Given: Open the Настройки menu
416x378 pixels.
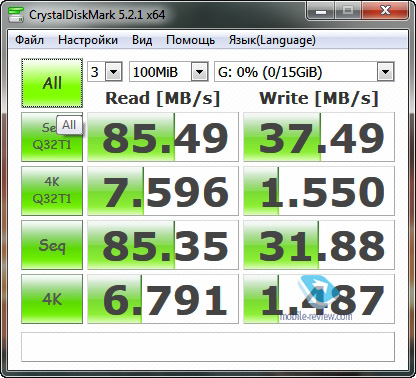Looking at the screenshot, I should pos(88,40).
